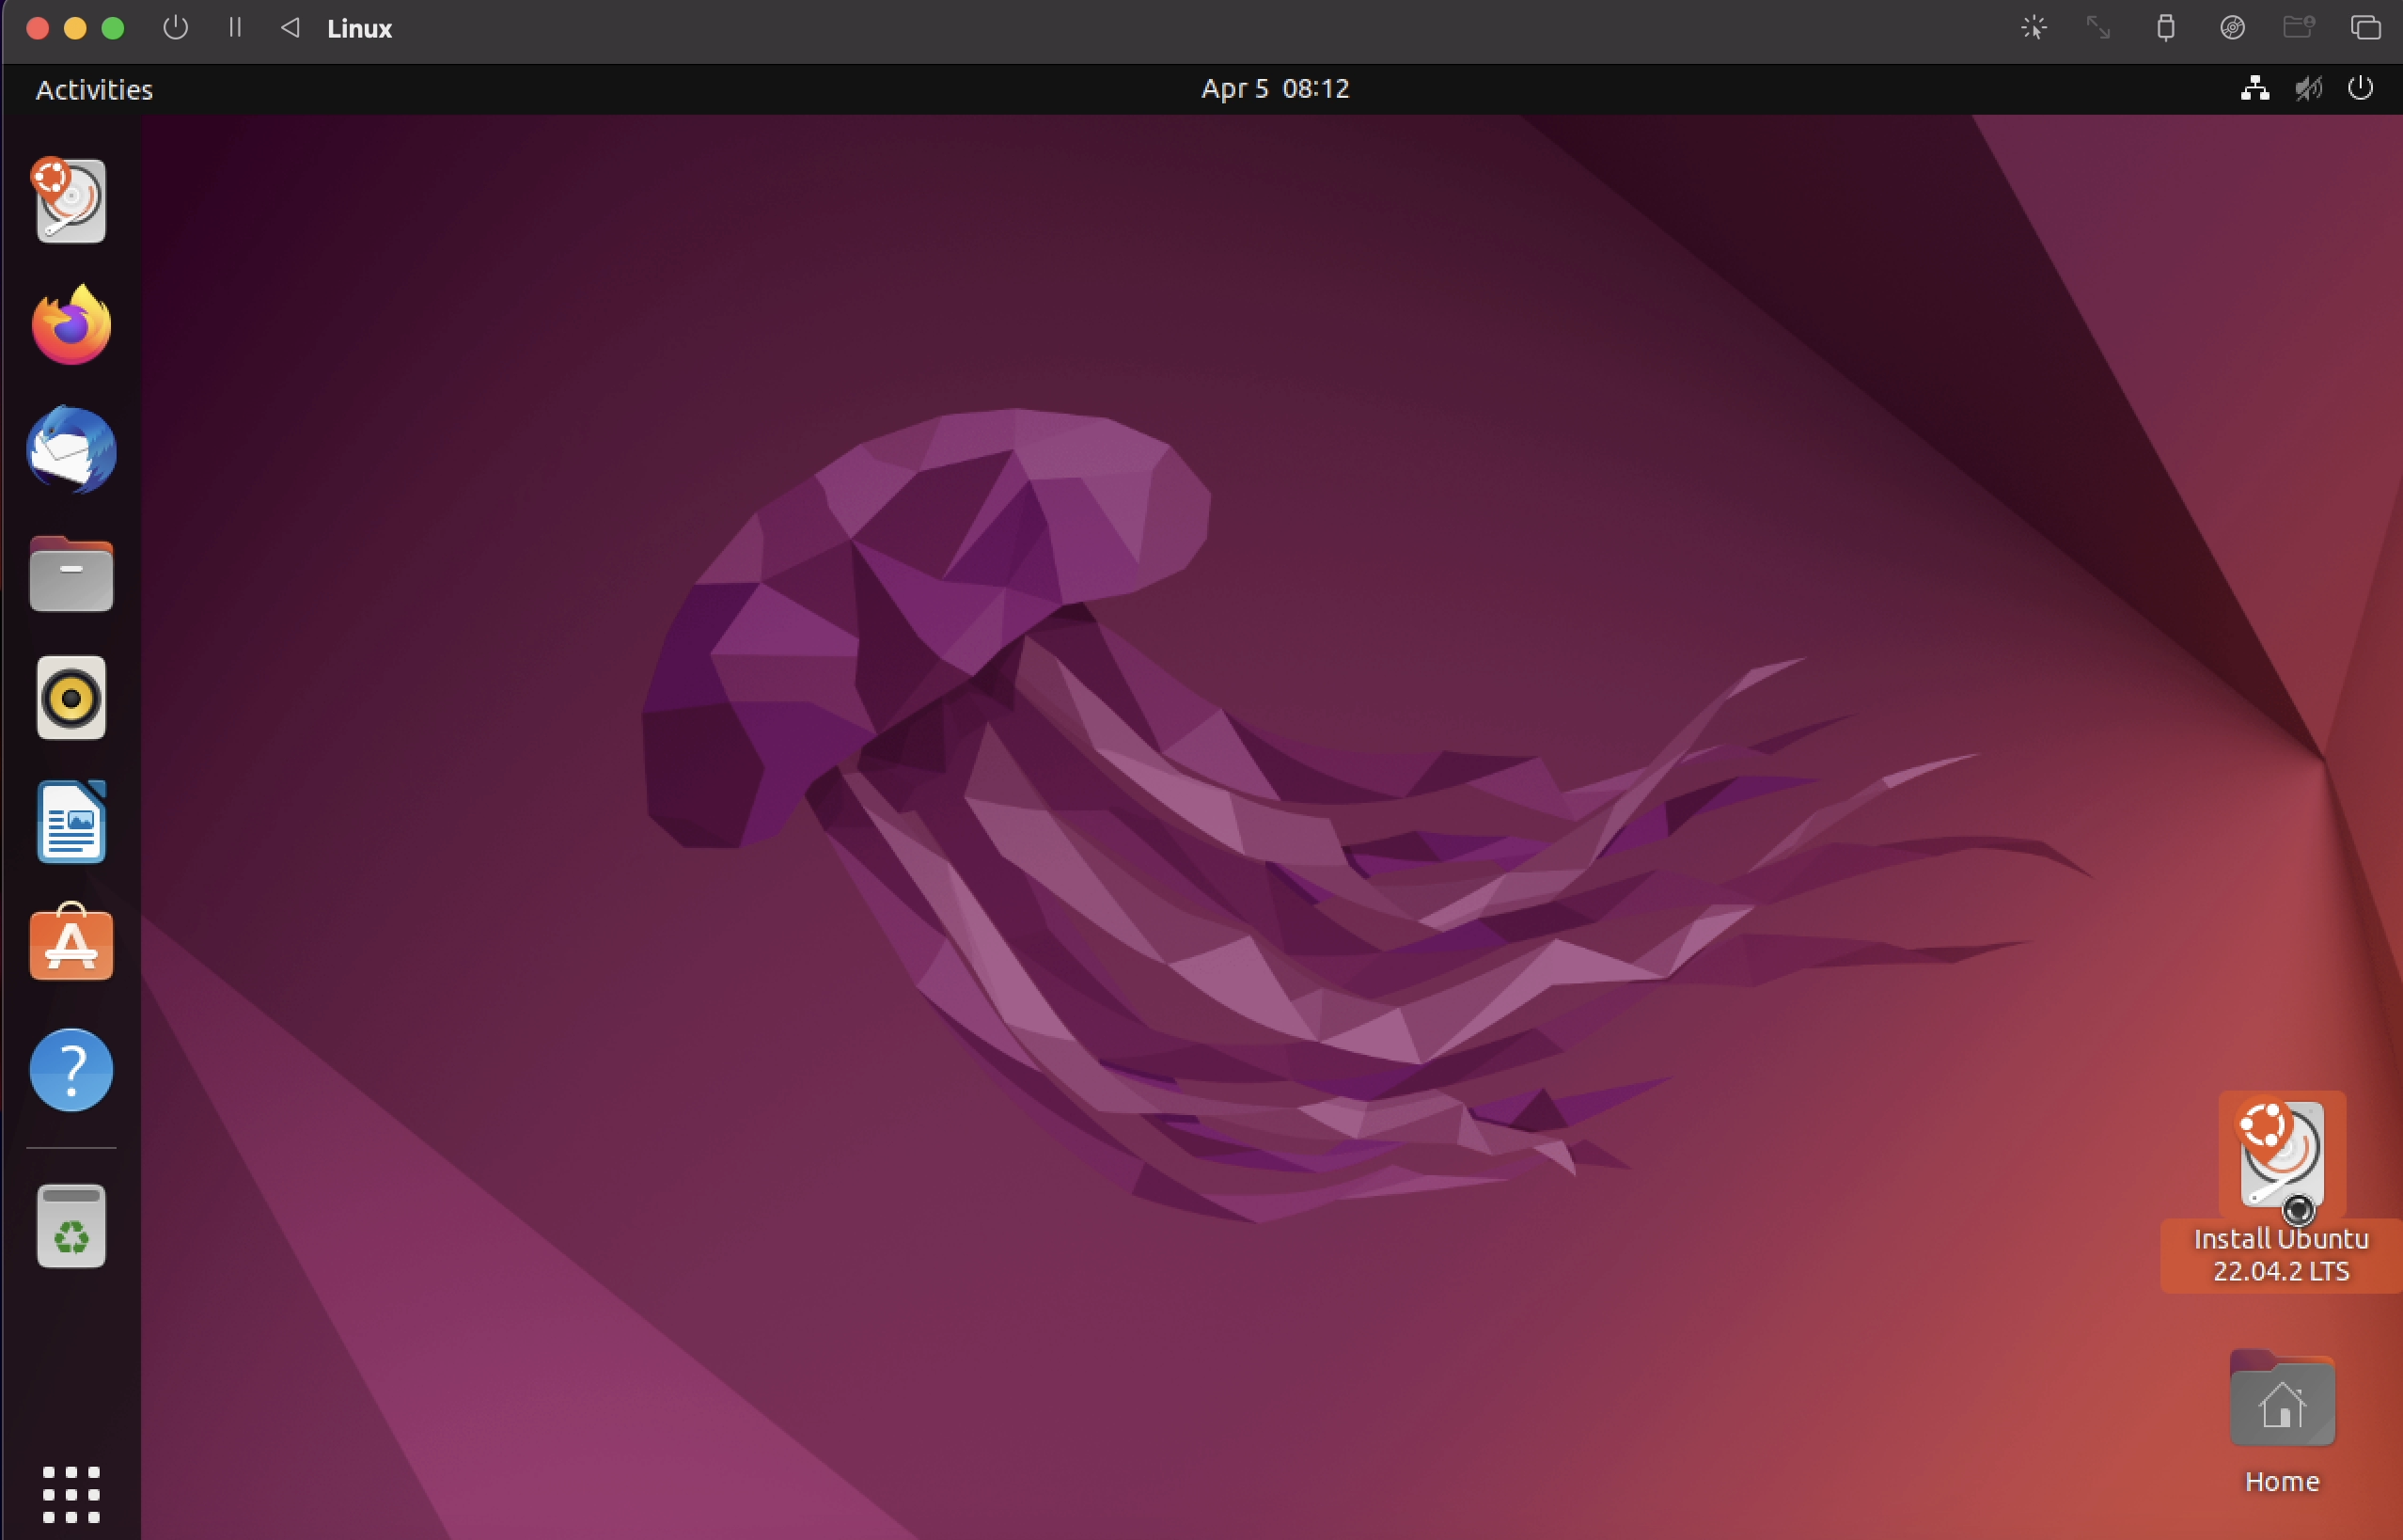Screen dimensions: 2403x1540
Task: Open the clock and calendar menu
Action: (1274, 89)
